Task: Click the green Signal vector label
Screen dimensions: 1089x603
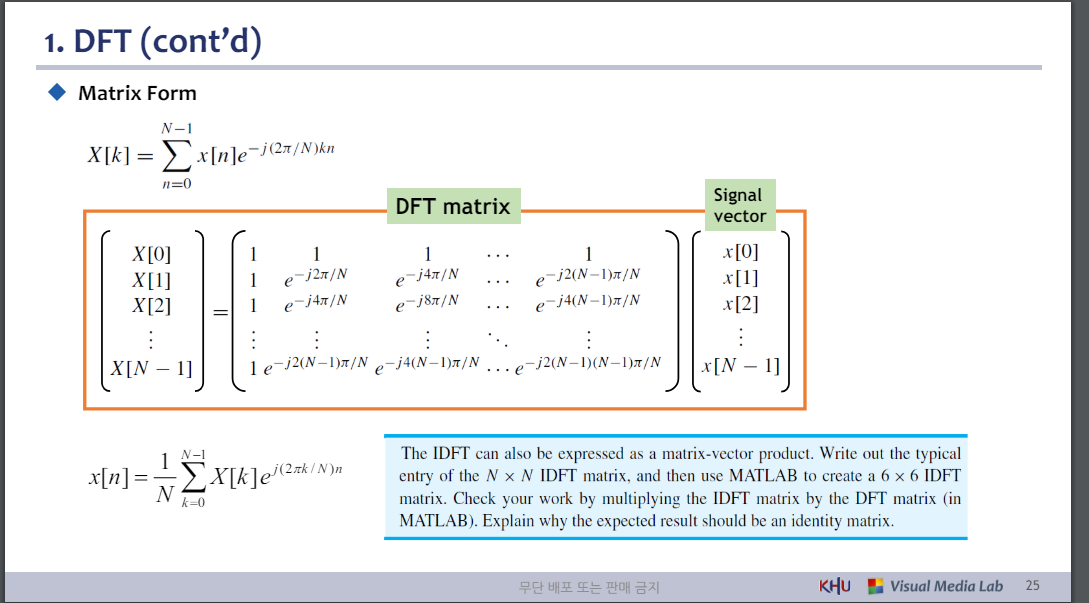Action: [740, 205]
